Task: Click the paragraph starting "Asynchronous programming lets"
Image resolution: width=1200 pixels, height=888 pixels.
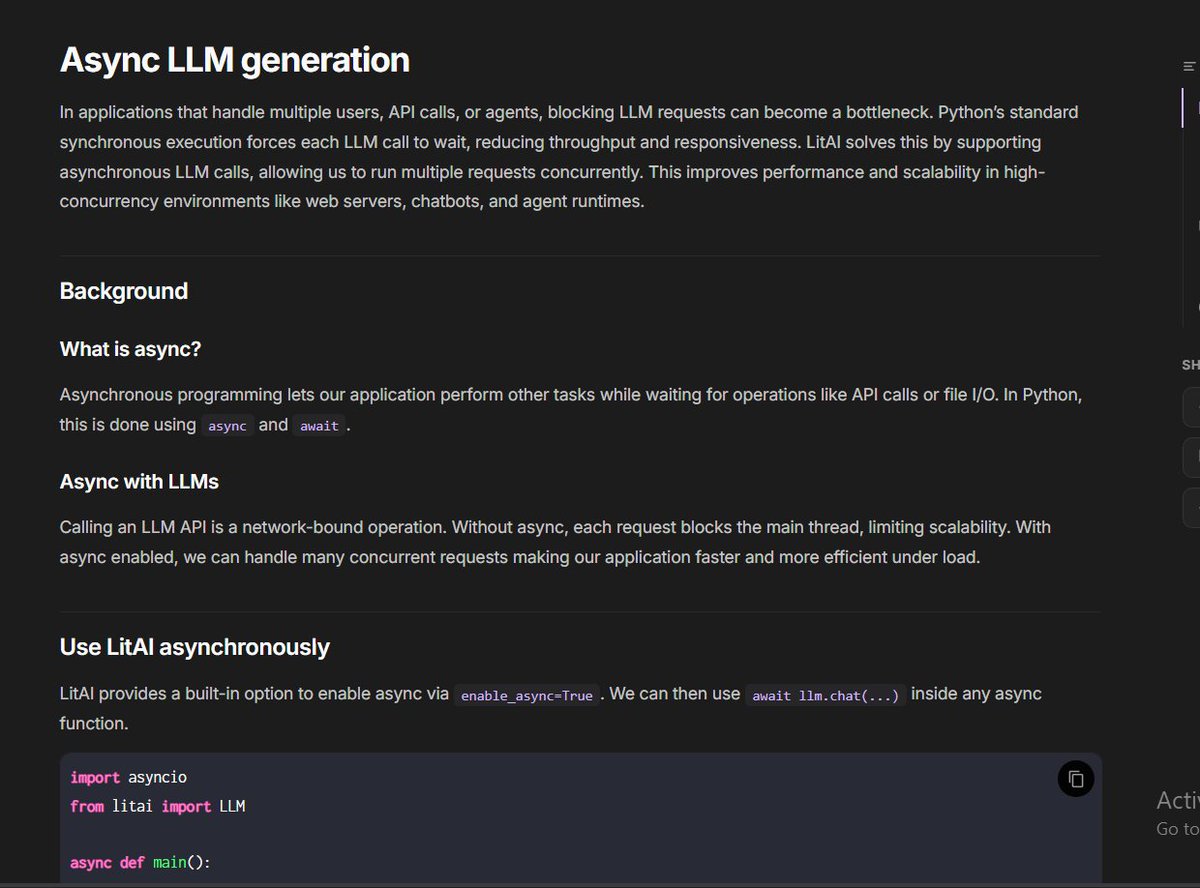Action: [x=571, y=410]
